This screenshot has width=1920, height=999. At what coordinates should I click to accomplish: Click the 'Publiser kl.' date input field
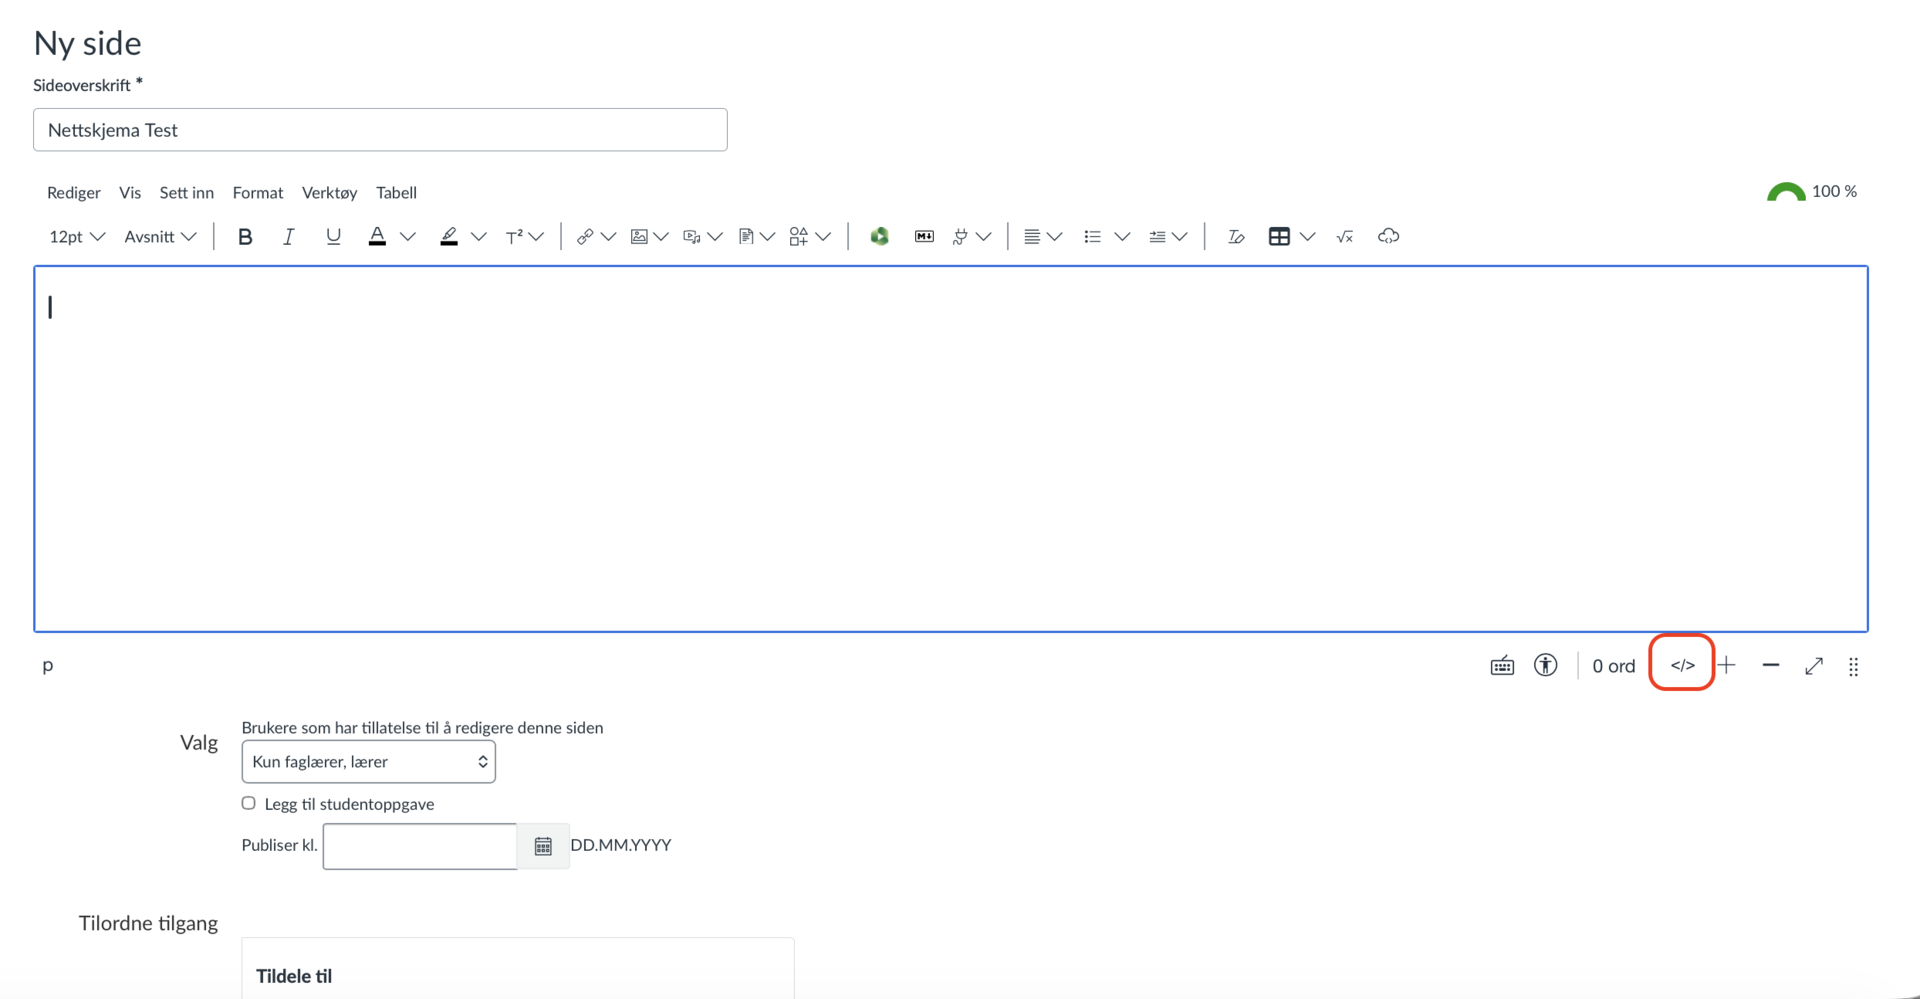coord(420,846)
